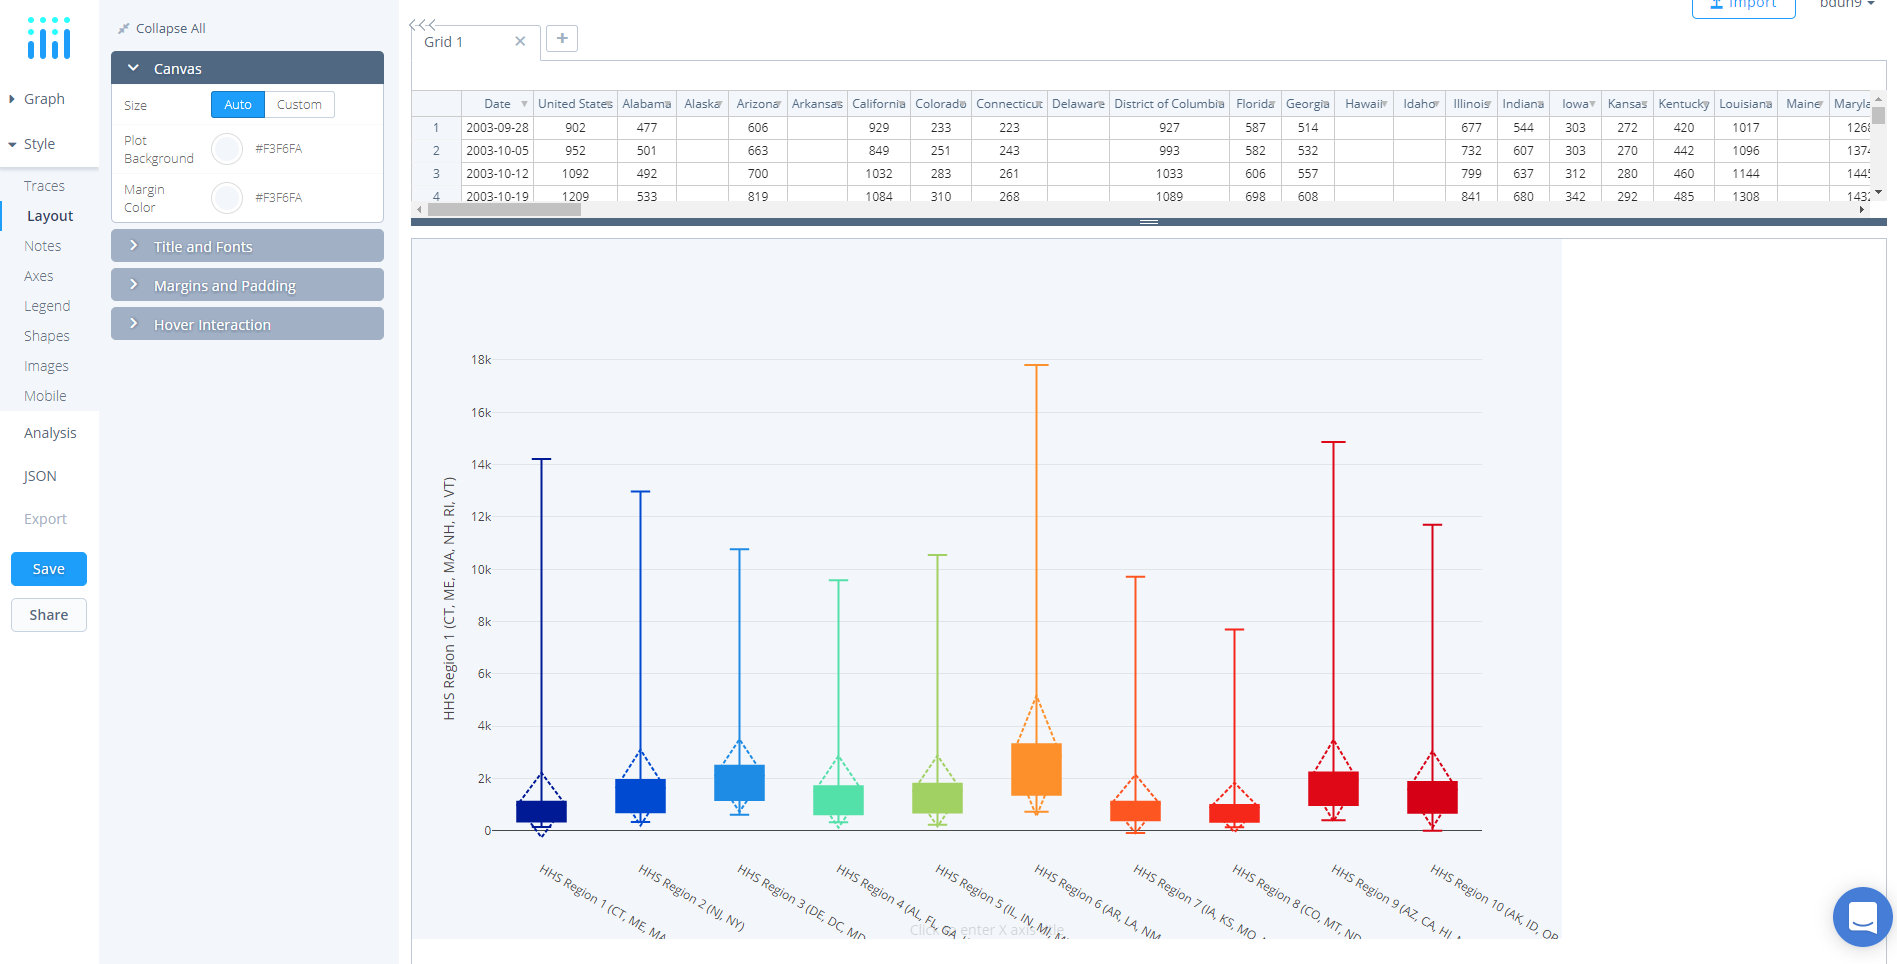Collapse the side panel with triple chevron
Viewport: 1897px width, 964px height.
[422, 25]
